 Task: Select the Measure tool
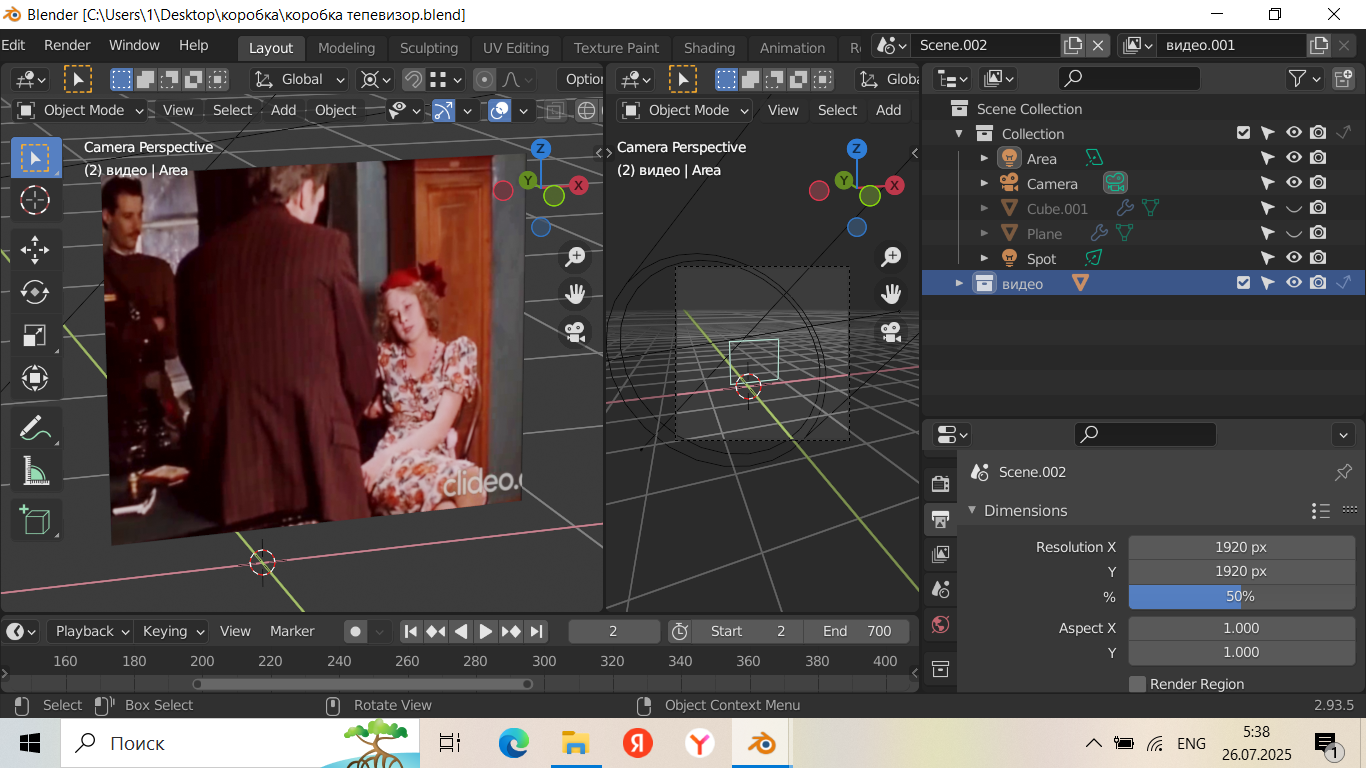[35, 471]
